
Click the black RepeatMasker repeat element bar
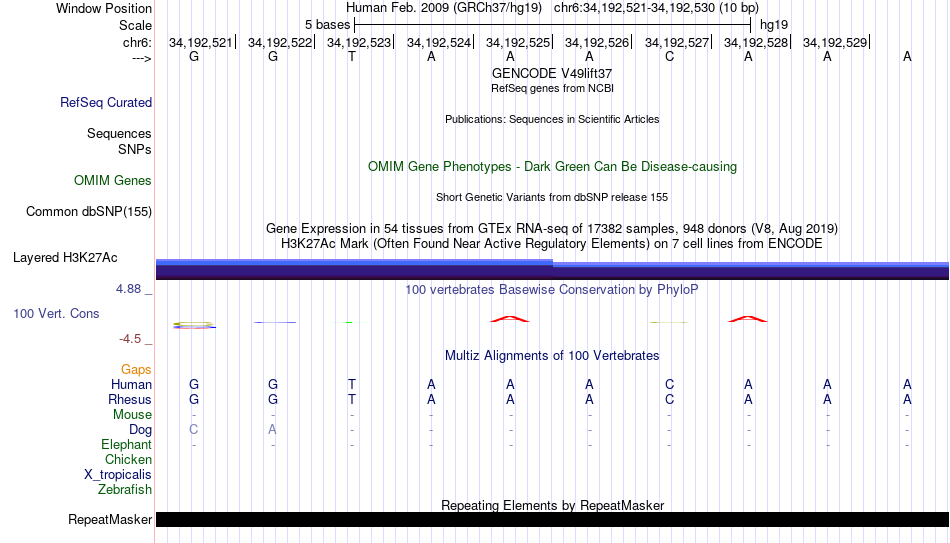[552, 519]
